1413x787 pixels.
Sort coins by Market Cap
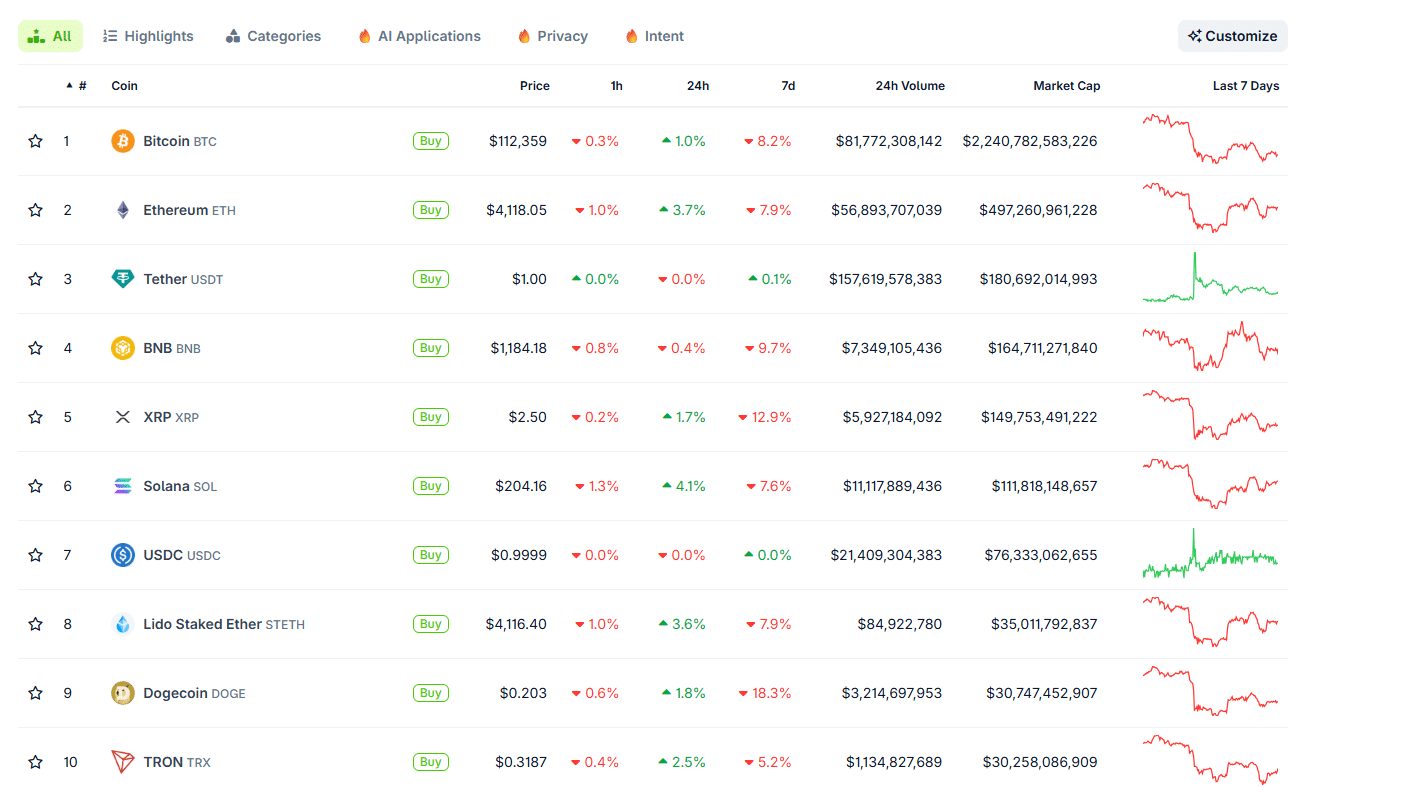pyautogui.click(x=1066, y=86)
